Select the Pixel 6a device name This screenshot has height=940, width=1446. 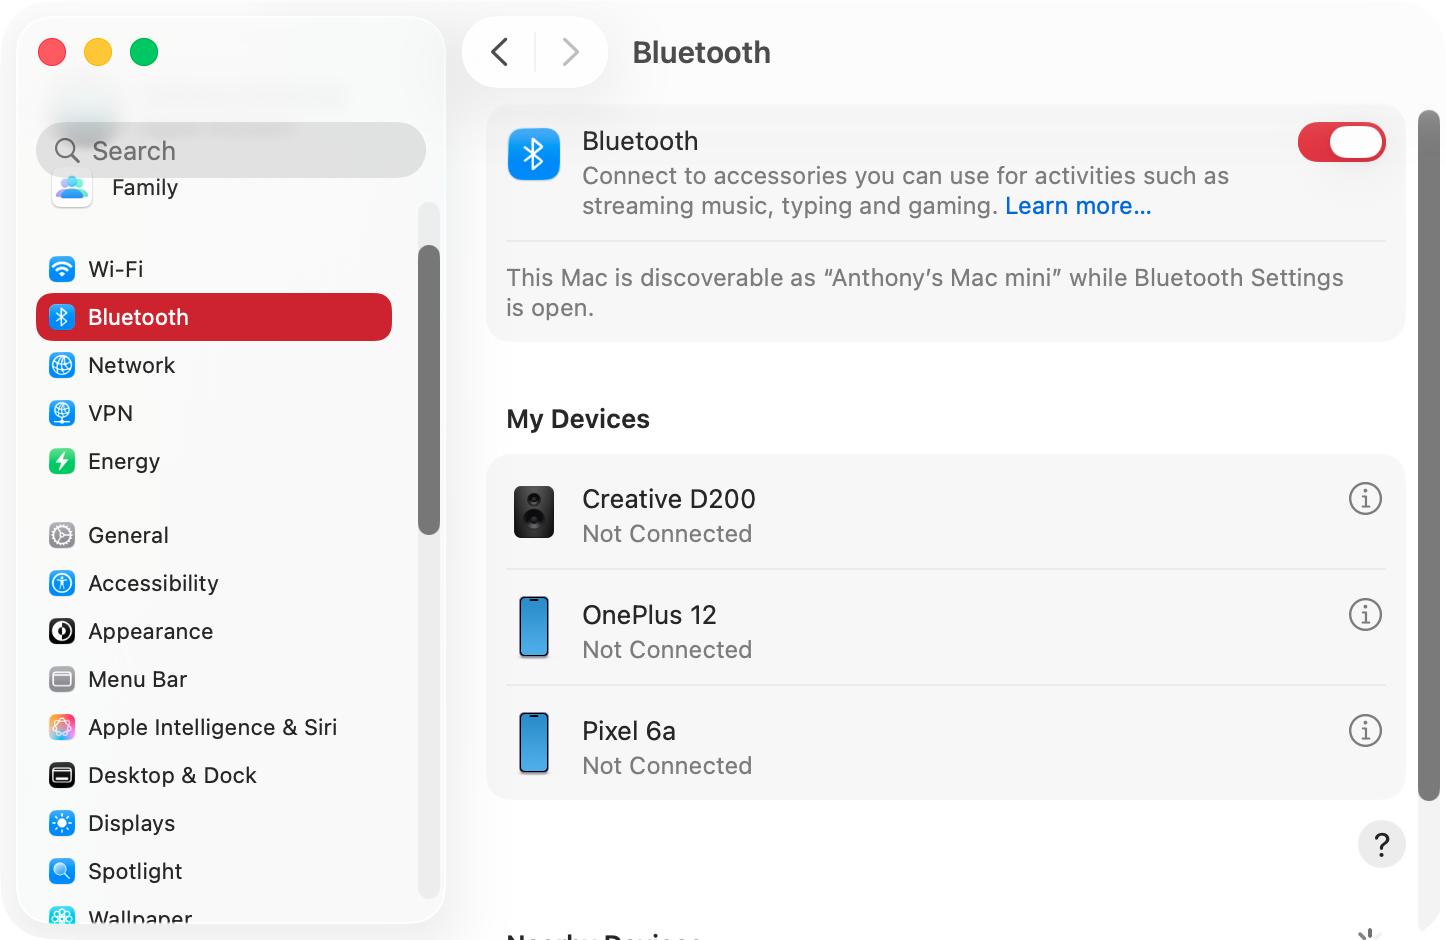click(x=629, y=731)
